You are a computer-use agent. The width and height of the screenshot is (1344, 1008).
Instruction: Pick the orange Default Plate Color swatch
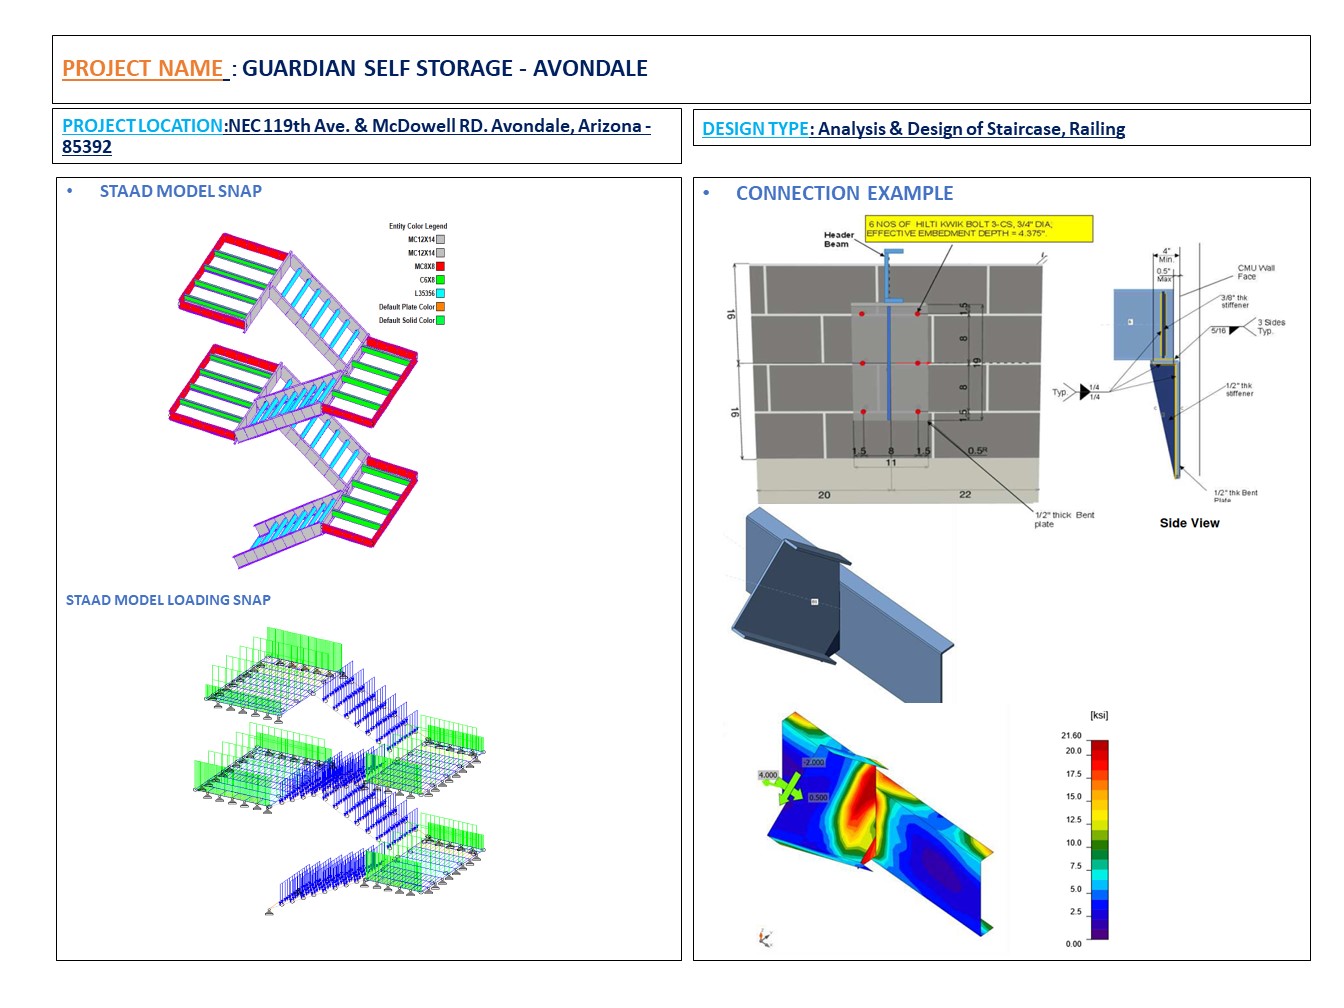click(440, 307)
